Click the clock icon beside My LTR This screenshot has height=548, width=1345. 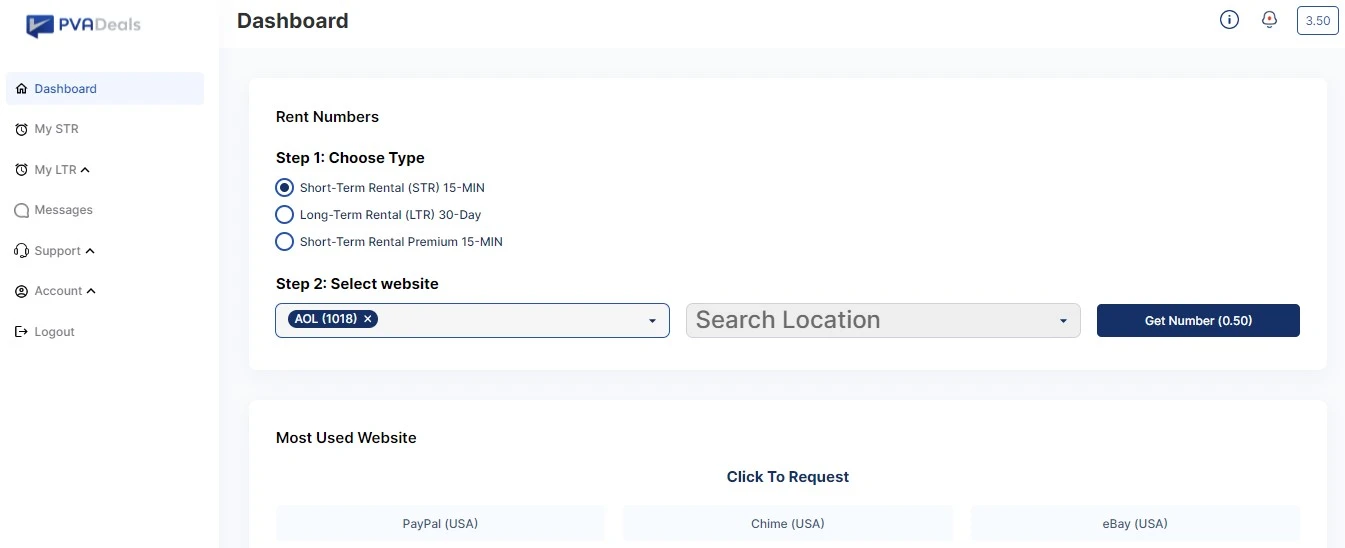coord(22,170)
